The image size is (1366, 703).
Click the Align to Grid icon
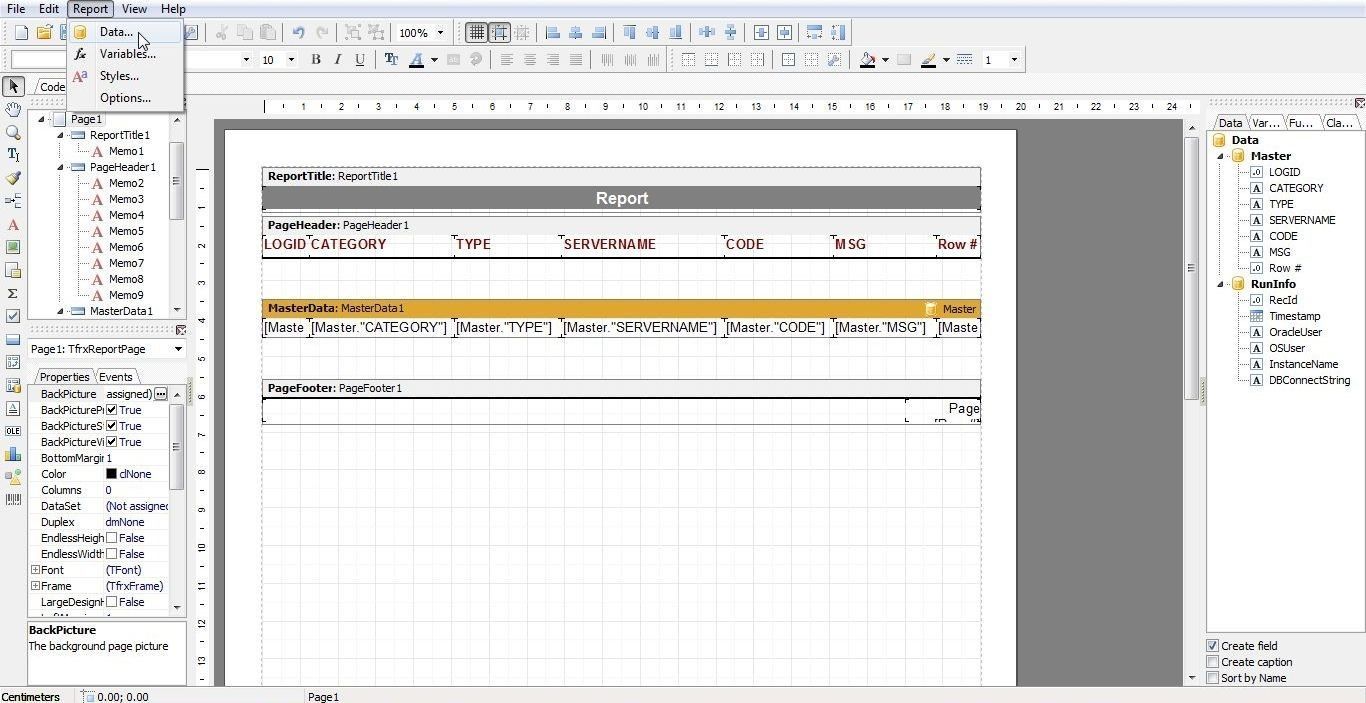click(500, 33)
